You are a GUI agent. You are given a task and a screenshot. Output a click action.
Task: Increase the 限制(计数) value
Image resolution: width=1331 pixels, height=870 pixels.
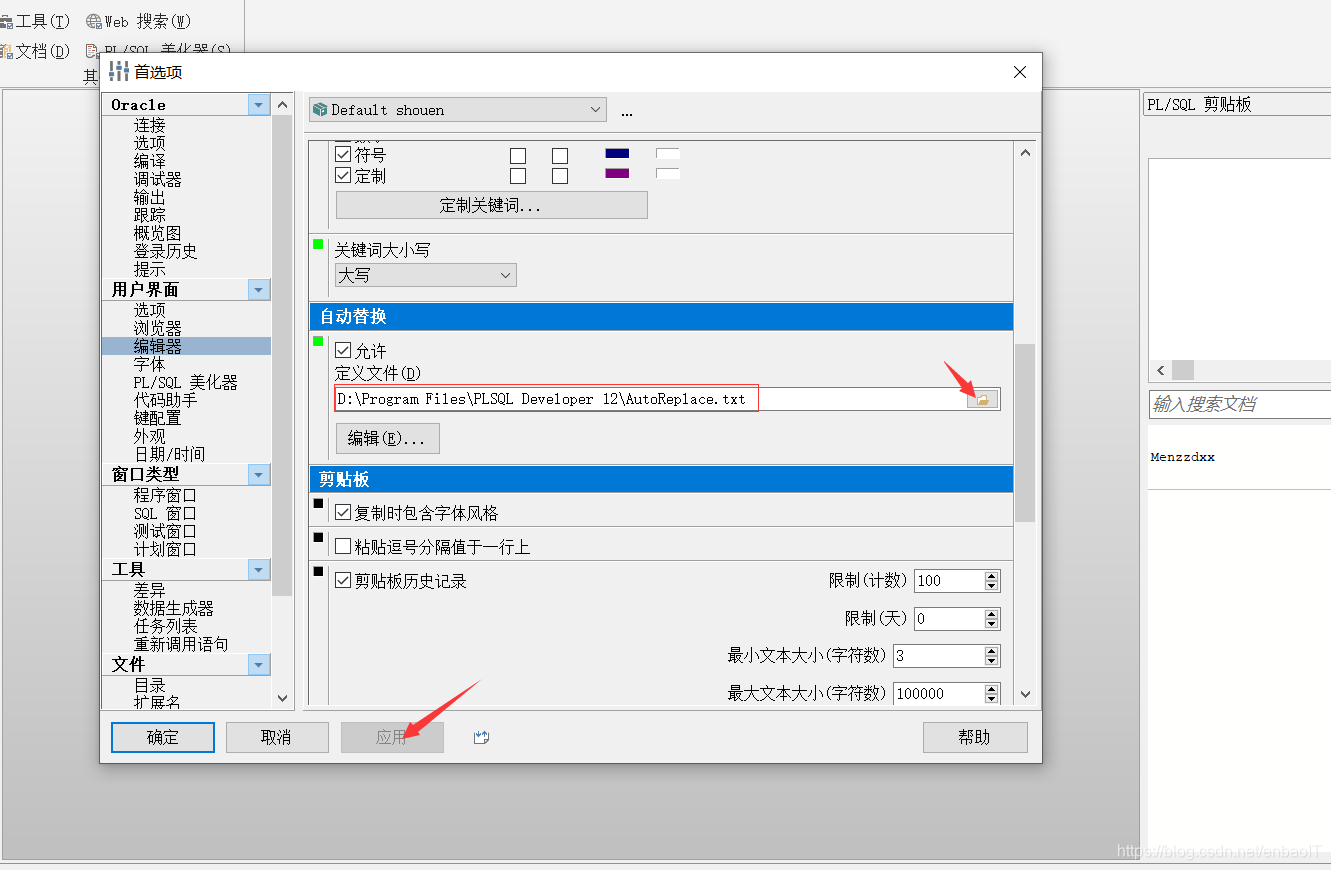tap(992, 576)
